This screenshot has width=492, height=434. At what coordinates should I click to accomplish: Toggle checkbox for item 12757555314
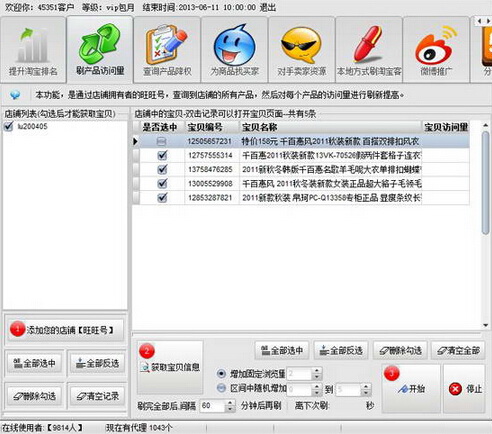[162, 155]
